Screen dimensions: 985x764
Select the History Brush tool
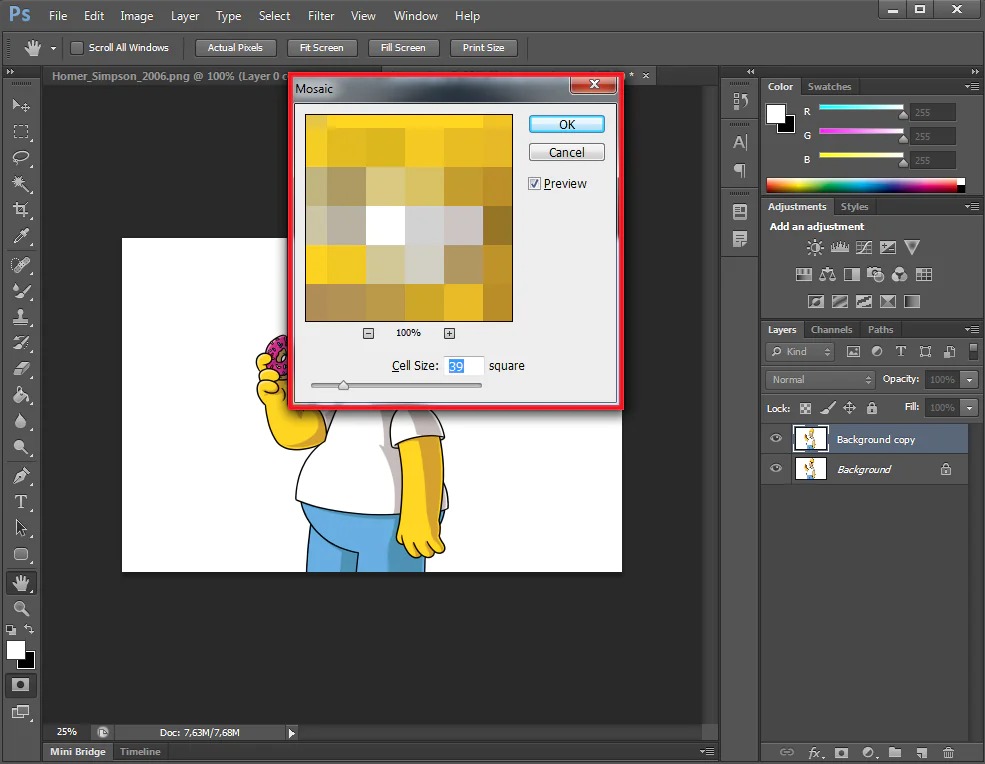point(21,343)
